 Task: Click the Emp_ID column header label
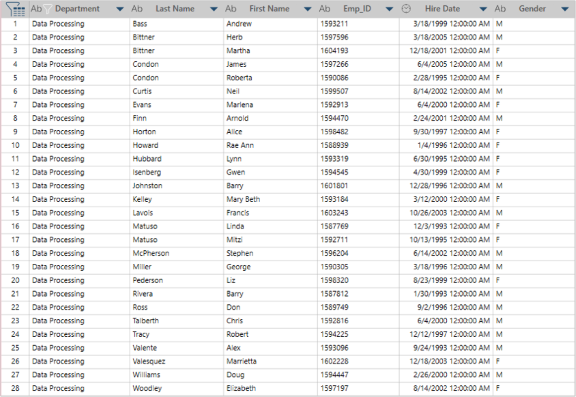click(x=357, y=9)
